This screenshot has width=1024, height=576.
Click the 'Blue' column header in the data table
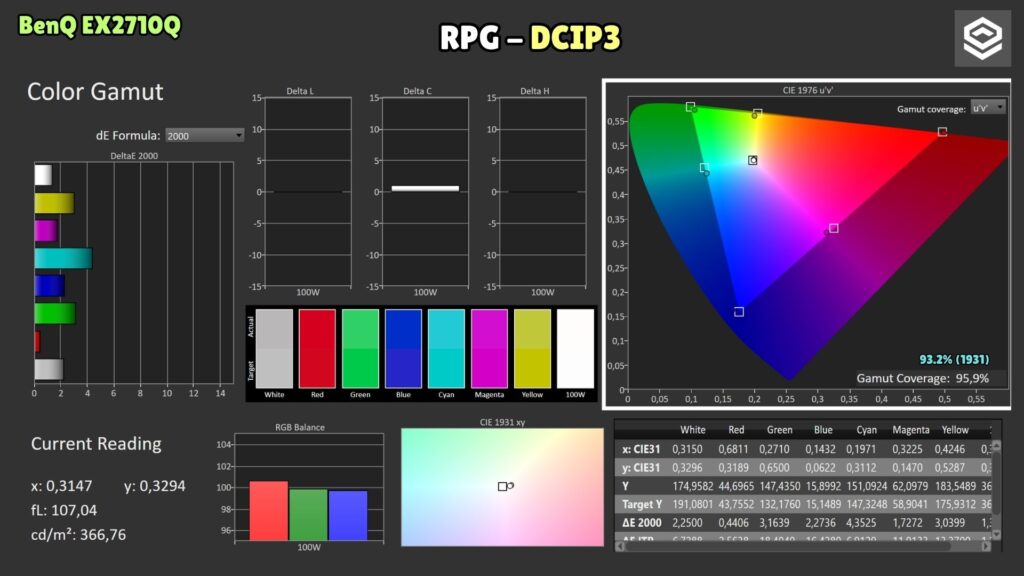point(823,430)
